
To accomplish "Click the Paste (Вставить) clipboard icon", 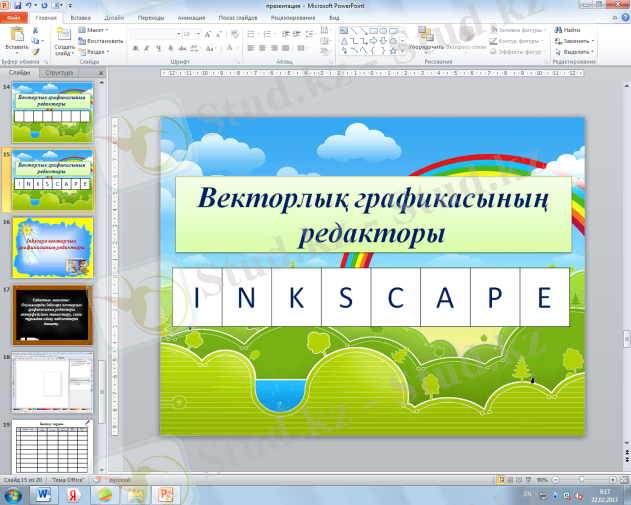I will click(x=16, y=35).
